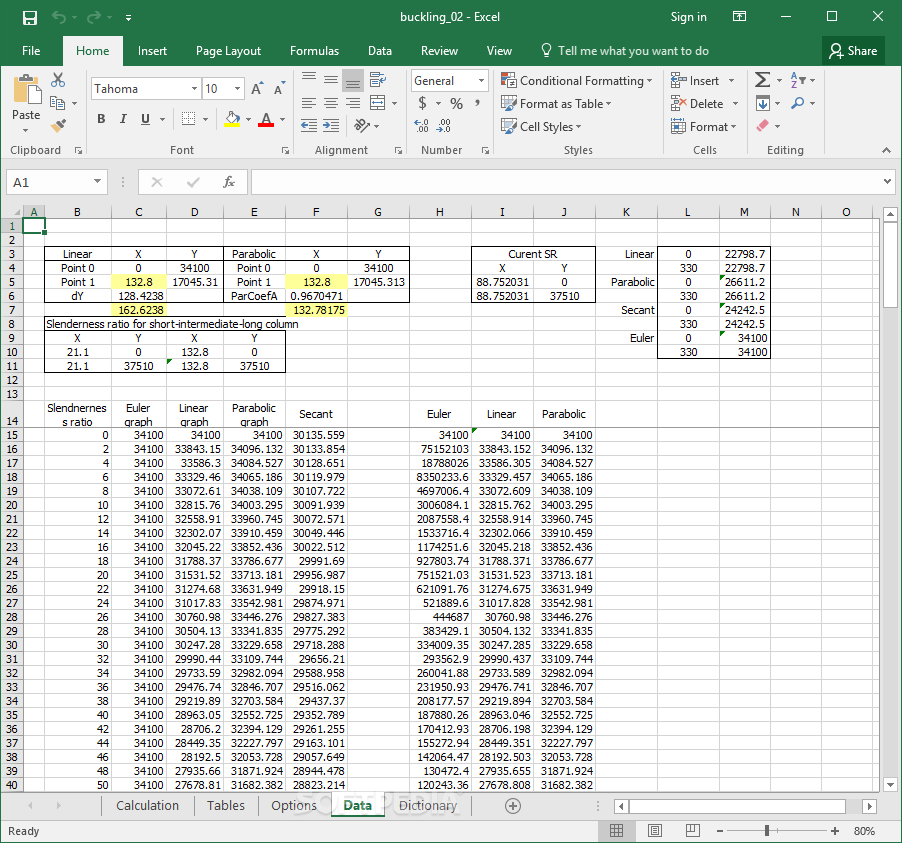The image size is (902, 843).
Task: Apply Accounting dollar number format
Action: click(423, 103)
